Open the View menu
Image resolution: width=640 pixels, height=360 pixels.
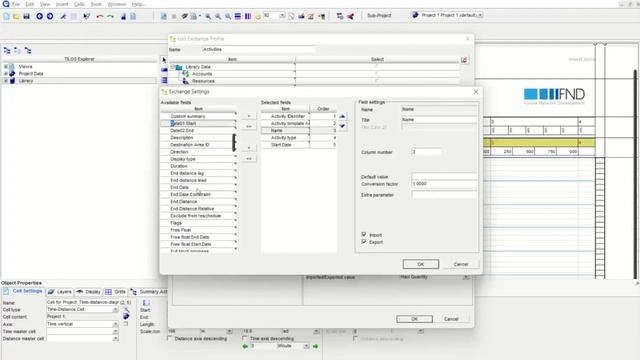45,4
